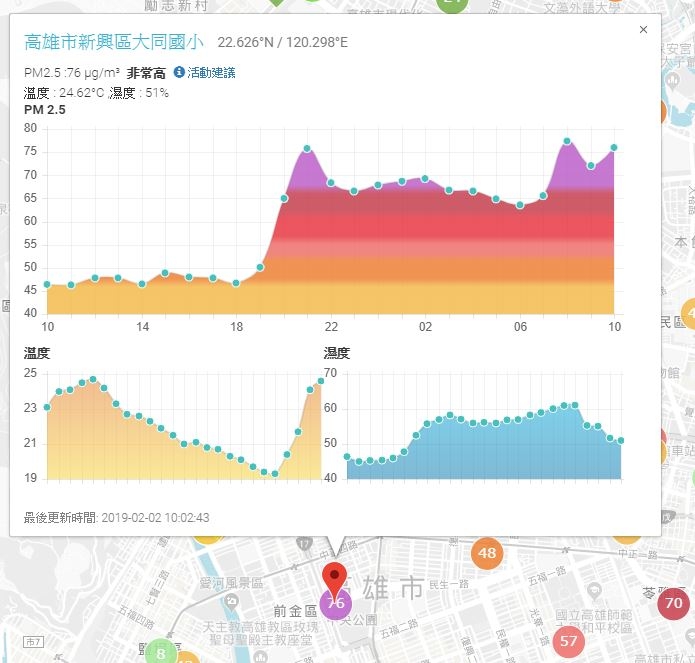Click the 前金區 district map label

pos(295,612)
